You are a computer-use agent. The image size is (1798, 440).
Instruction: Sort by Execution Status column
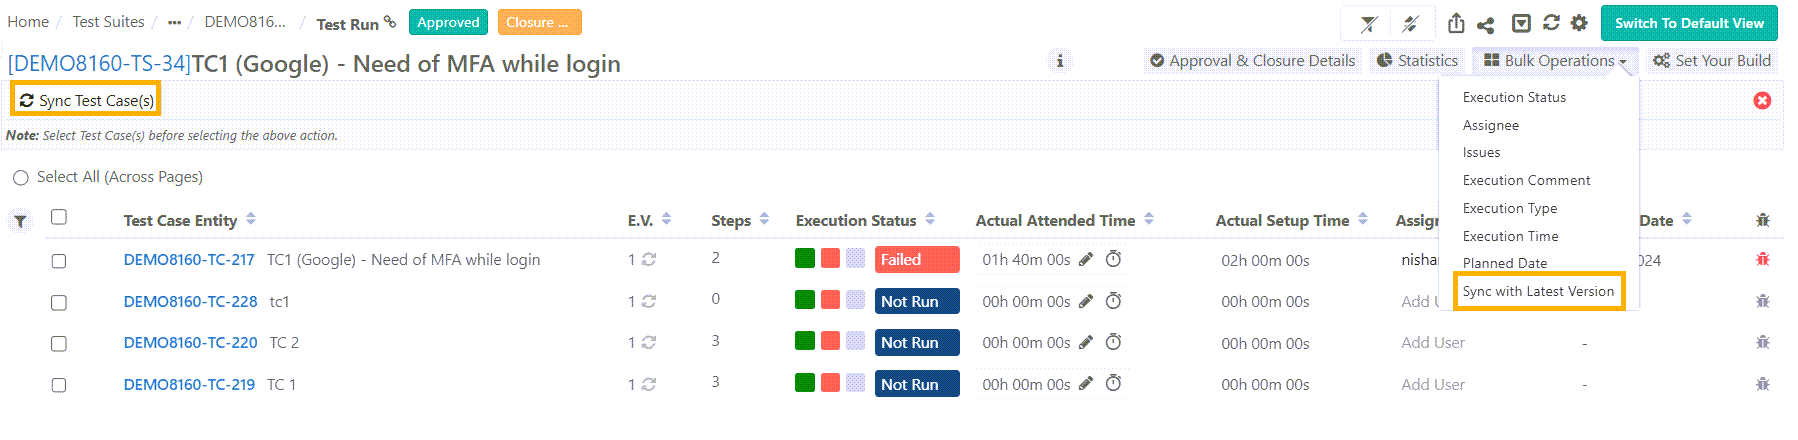(x=930, y=219)
